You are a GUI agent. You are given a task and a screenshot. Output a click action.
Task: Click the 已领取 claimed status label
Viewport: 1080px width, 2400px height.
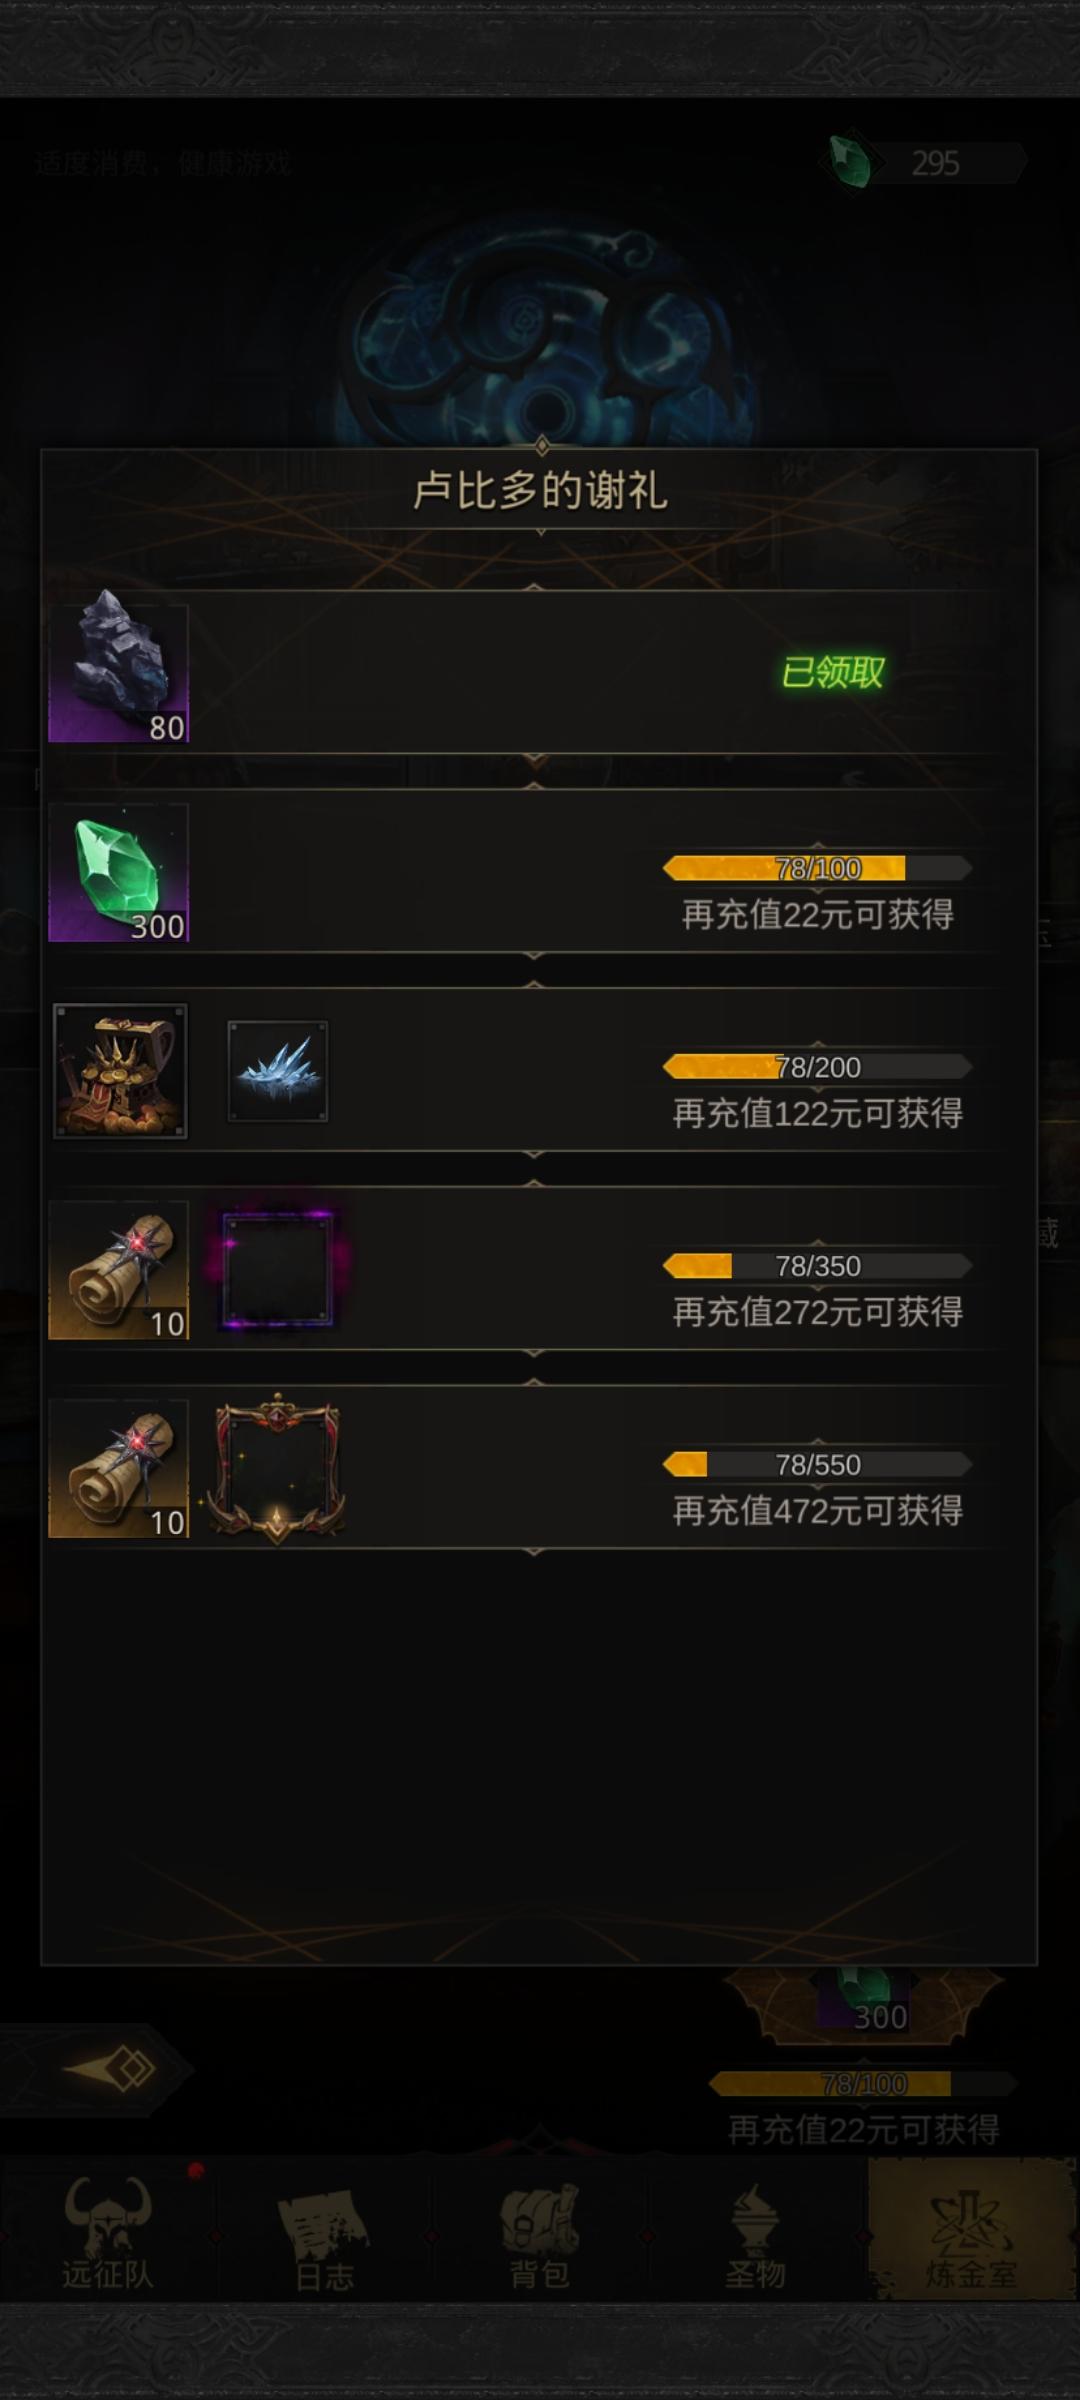click(x=833, y=672)
